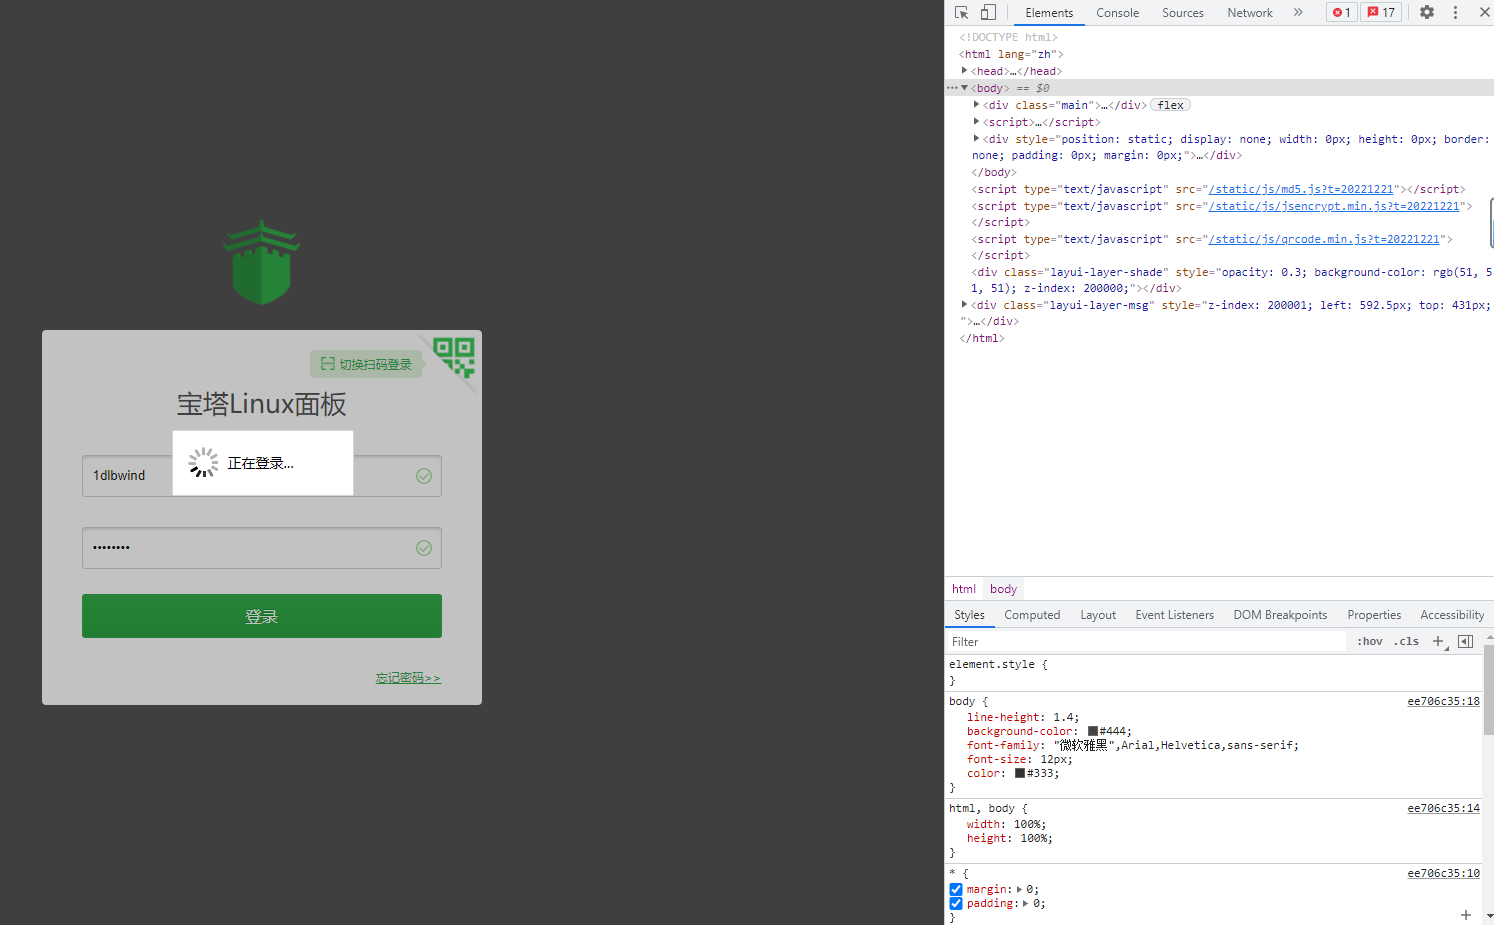Select the Styles tab
This screenshot has width=1494, height=925.
click(x=969, y=615)
